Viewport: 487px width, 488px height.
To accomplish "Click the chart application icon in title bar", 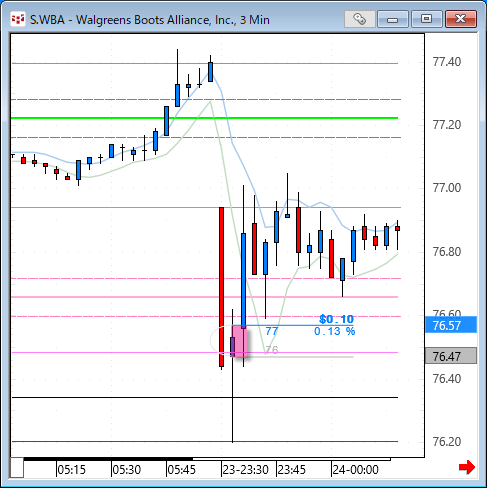I will click(18, 20).
